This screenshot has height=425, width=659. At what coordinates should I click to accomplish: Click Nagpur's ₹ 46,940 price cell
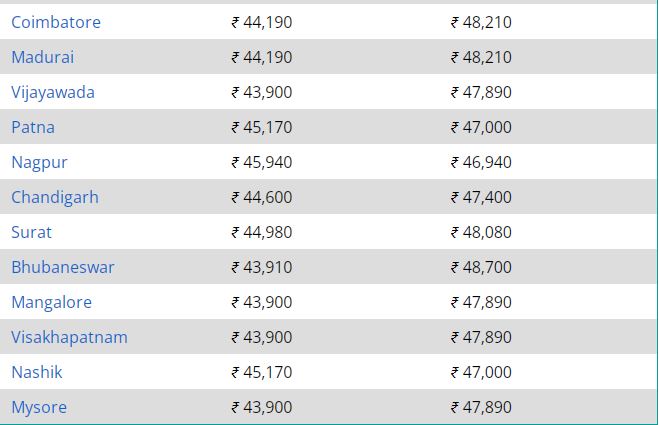click(481, 162)
